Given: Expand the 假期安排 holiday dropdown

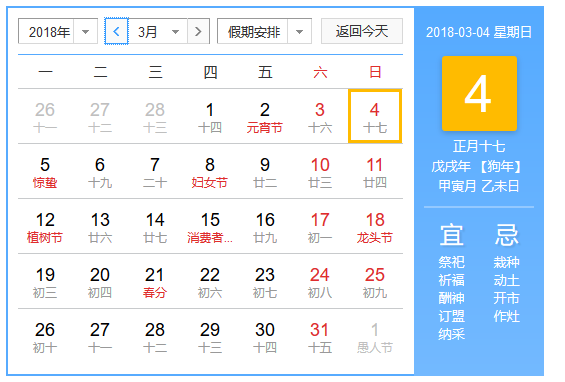Looking at the screenshot, I should [264, 31].
